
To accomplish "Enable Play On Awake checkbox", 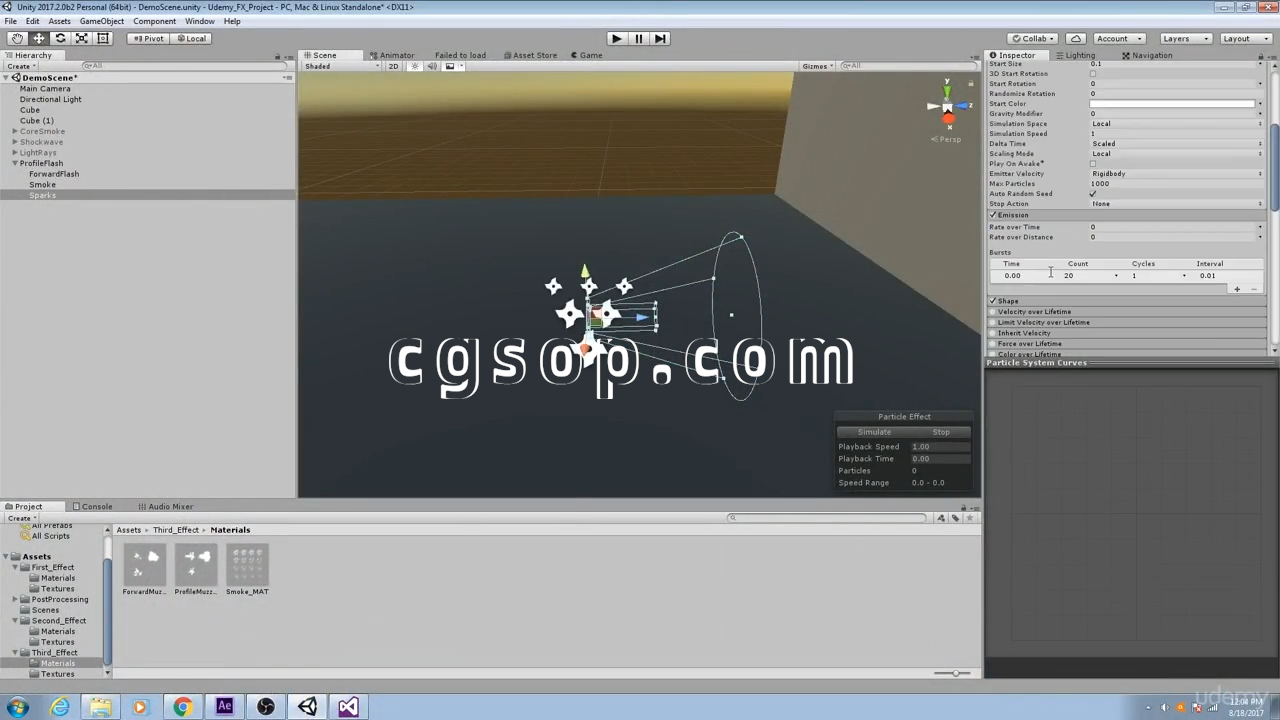I will pyautogui.click(x=1093, y=164).
